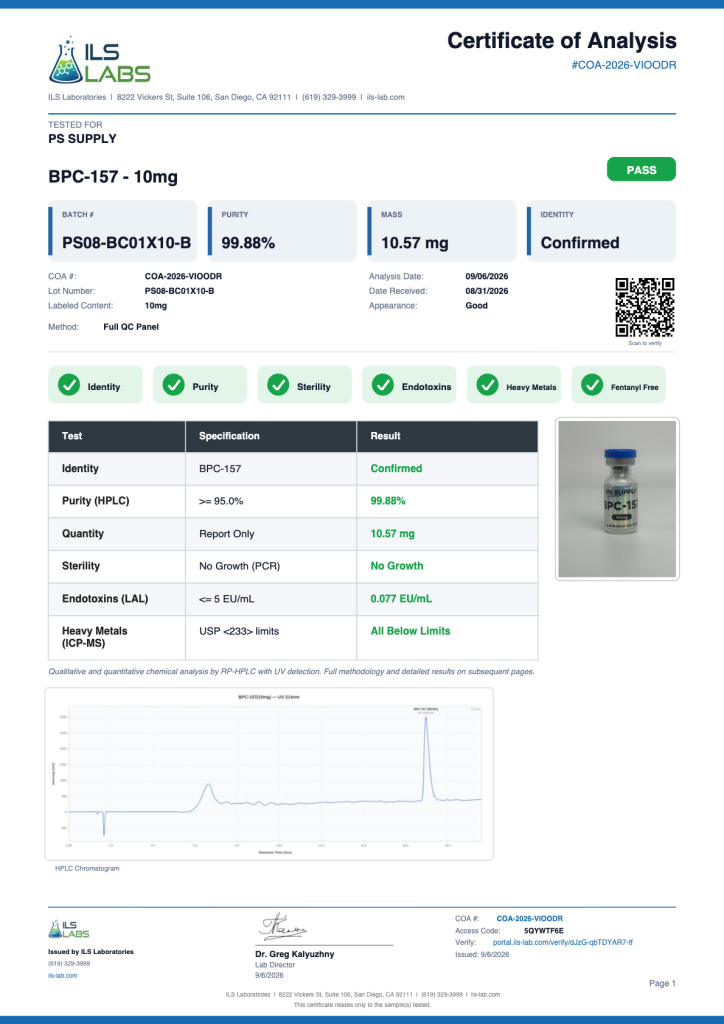Click the Date Received 08/31/2026
This screenshot has height=1024, width=724.
(487, 291)
